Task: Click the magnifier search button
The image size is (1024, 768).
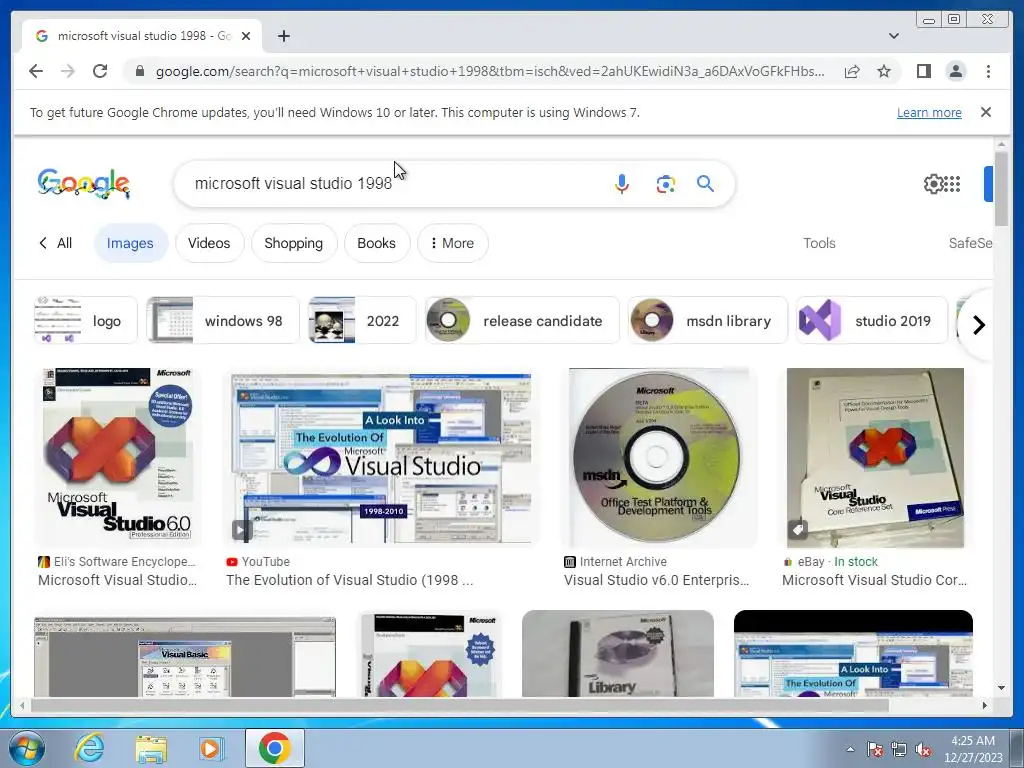Action: point(705,184)
